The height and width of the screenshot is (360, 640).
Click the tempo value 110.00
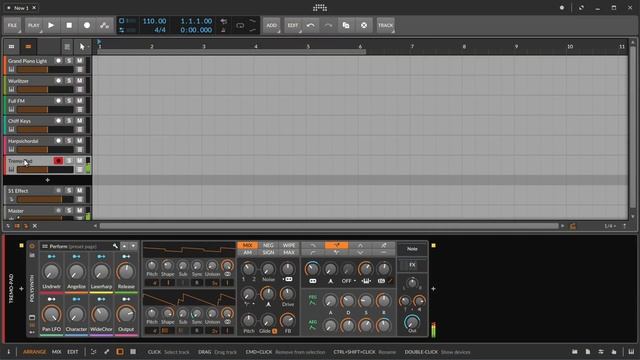click(154, 21)
